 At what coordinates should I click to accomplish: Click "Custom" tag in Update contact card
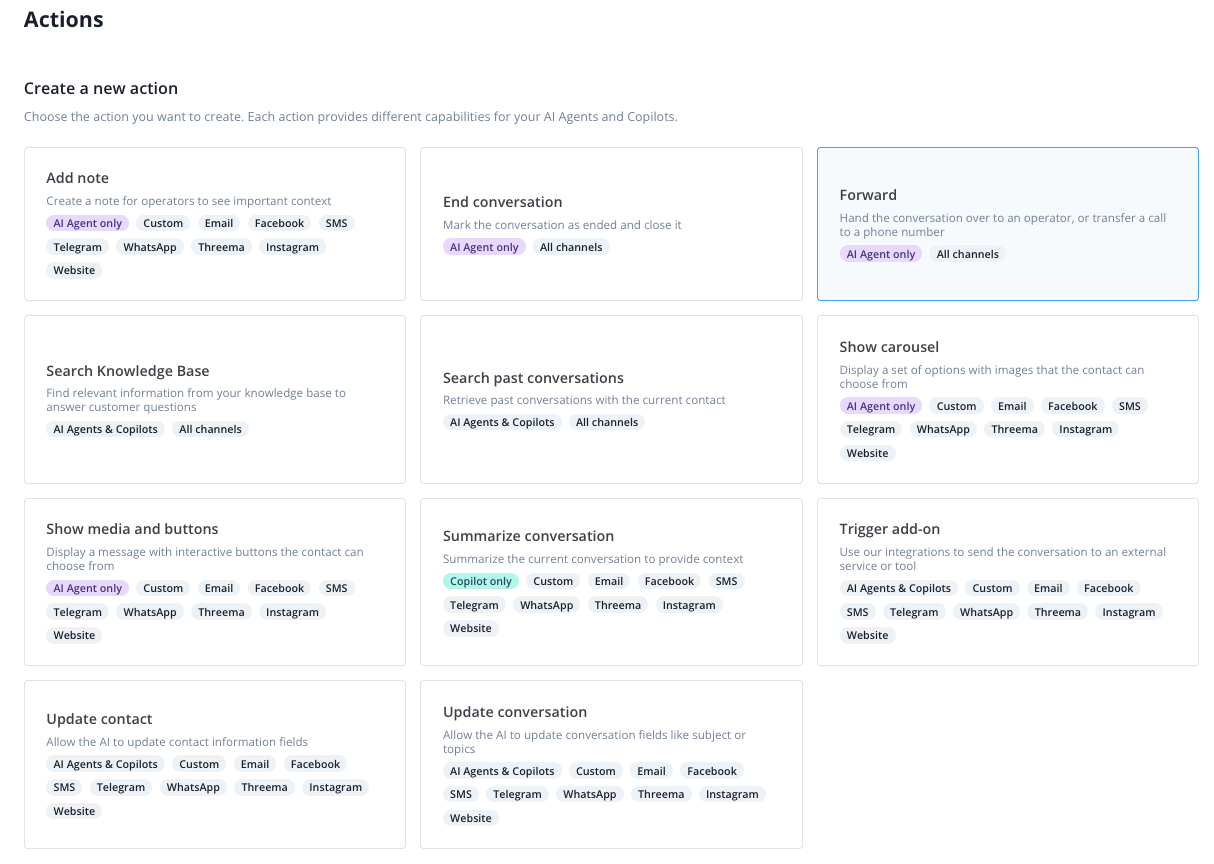[199, 764]
